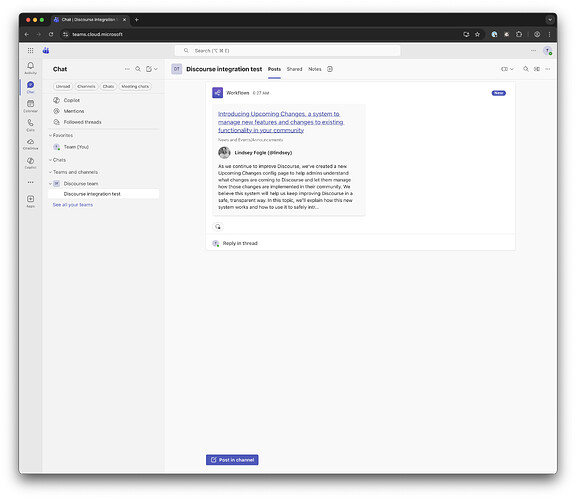Click See all your teams link
Viewport: 576px width, 499px height.
tap(72, 205)
